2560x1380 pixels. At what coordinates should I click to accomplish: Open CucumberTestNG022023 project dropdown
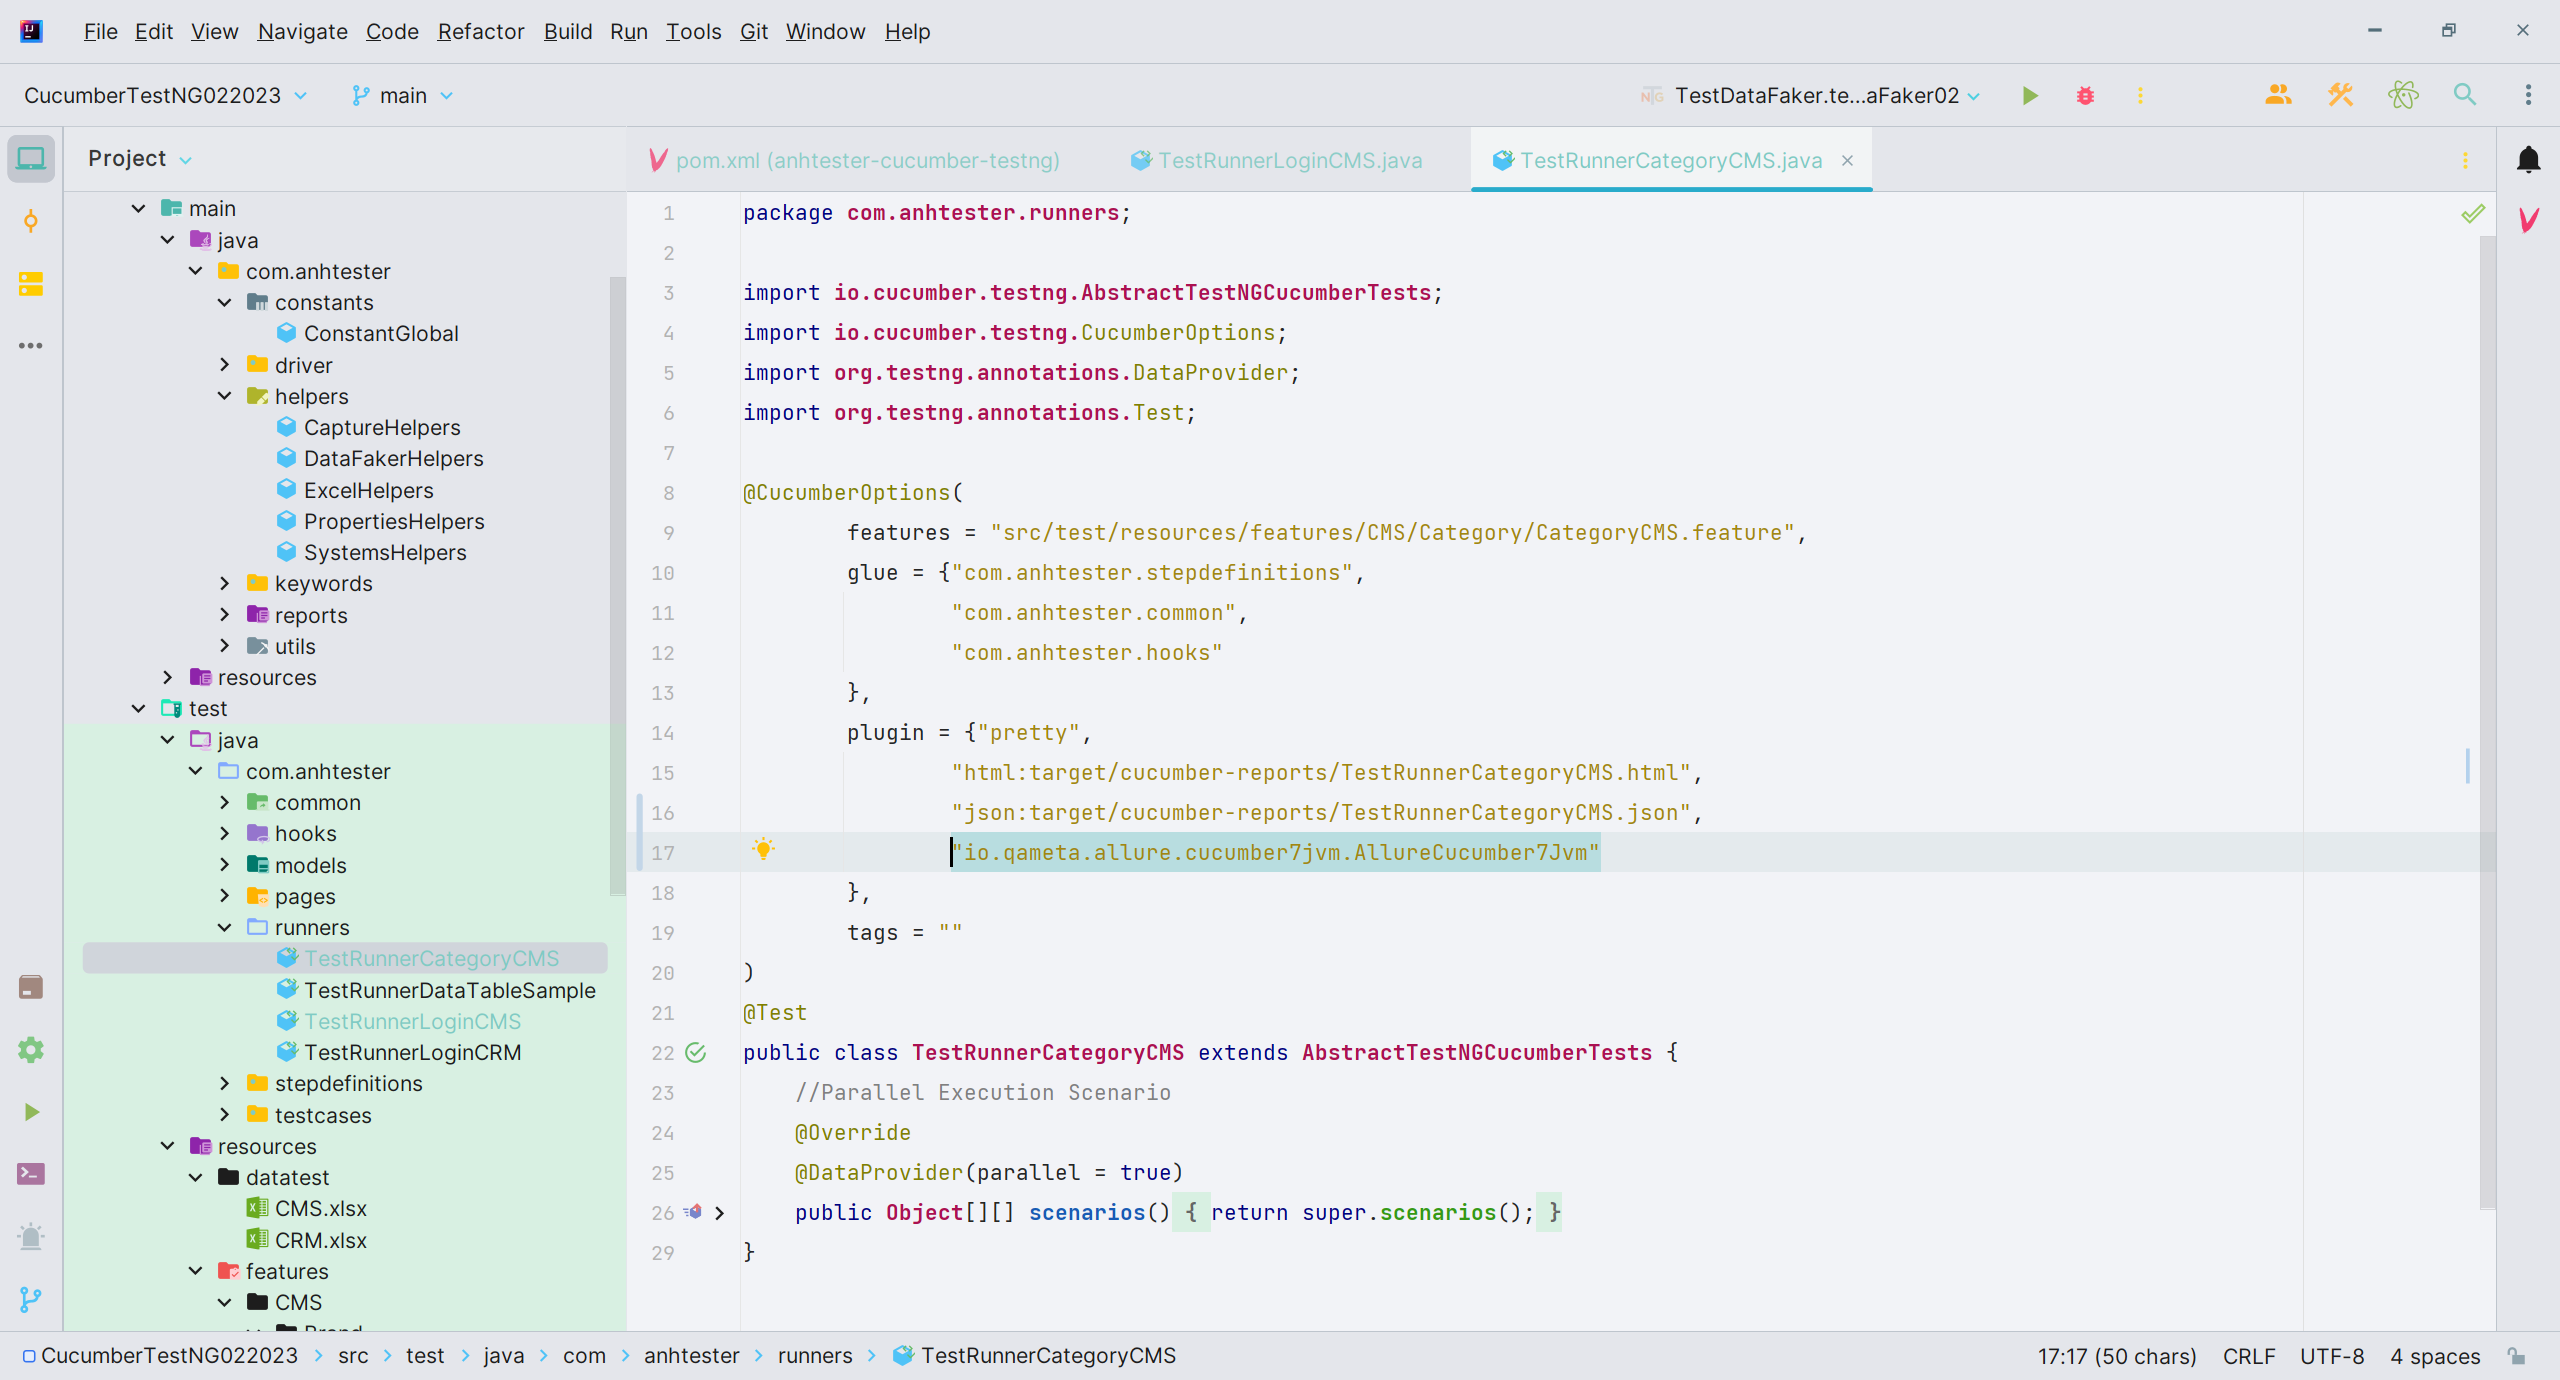(x=165, y=96)
